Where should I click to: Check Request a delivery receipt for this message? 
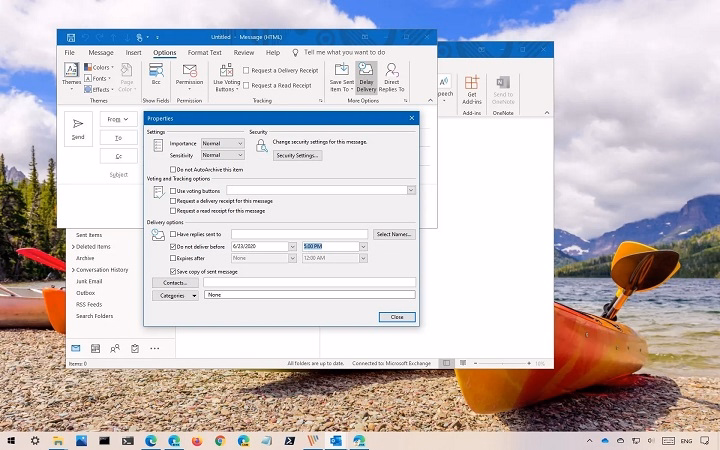(x=173, y=201)
